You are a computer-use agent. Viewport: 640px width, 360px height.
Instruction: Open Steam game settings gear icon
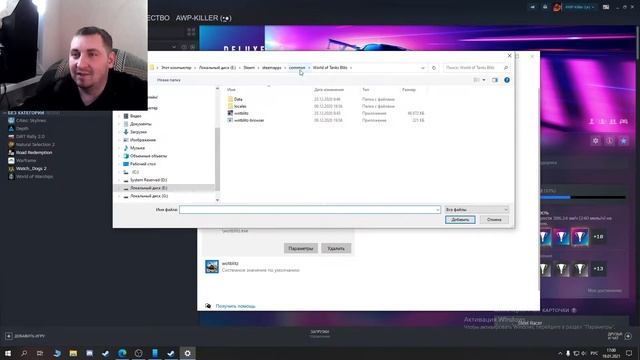pyautogui.click(x=596, y=140)
